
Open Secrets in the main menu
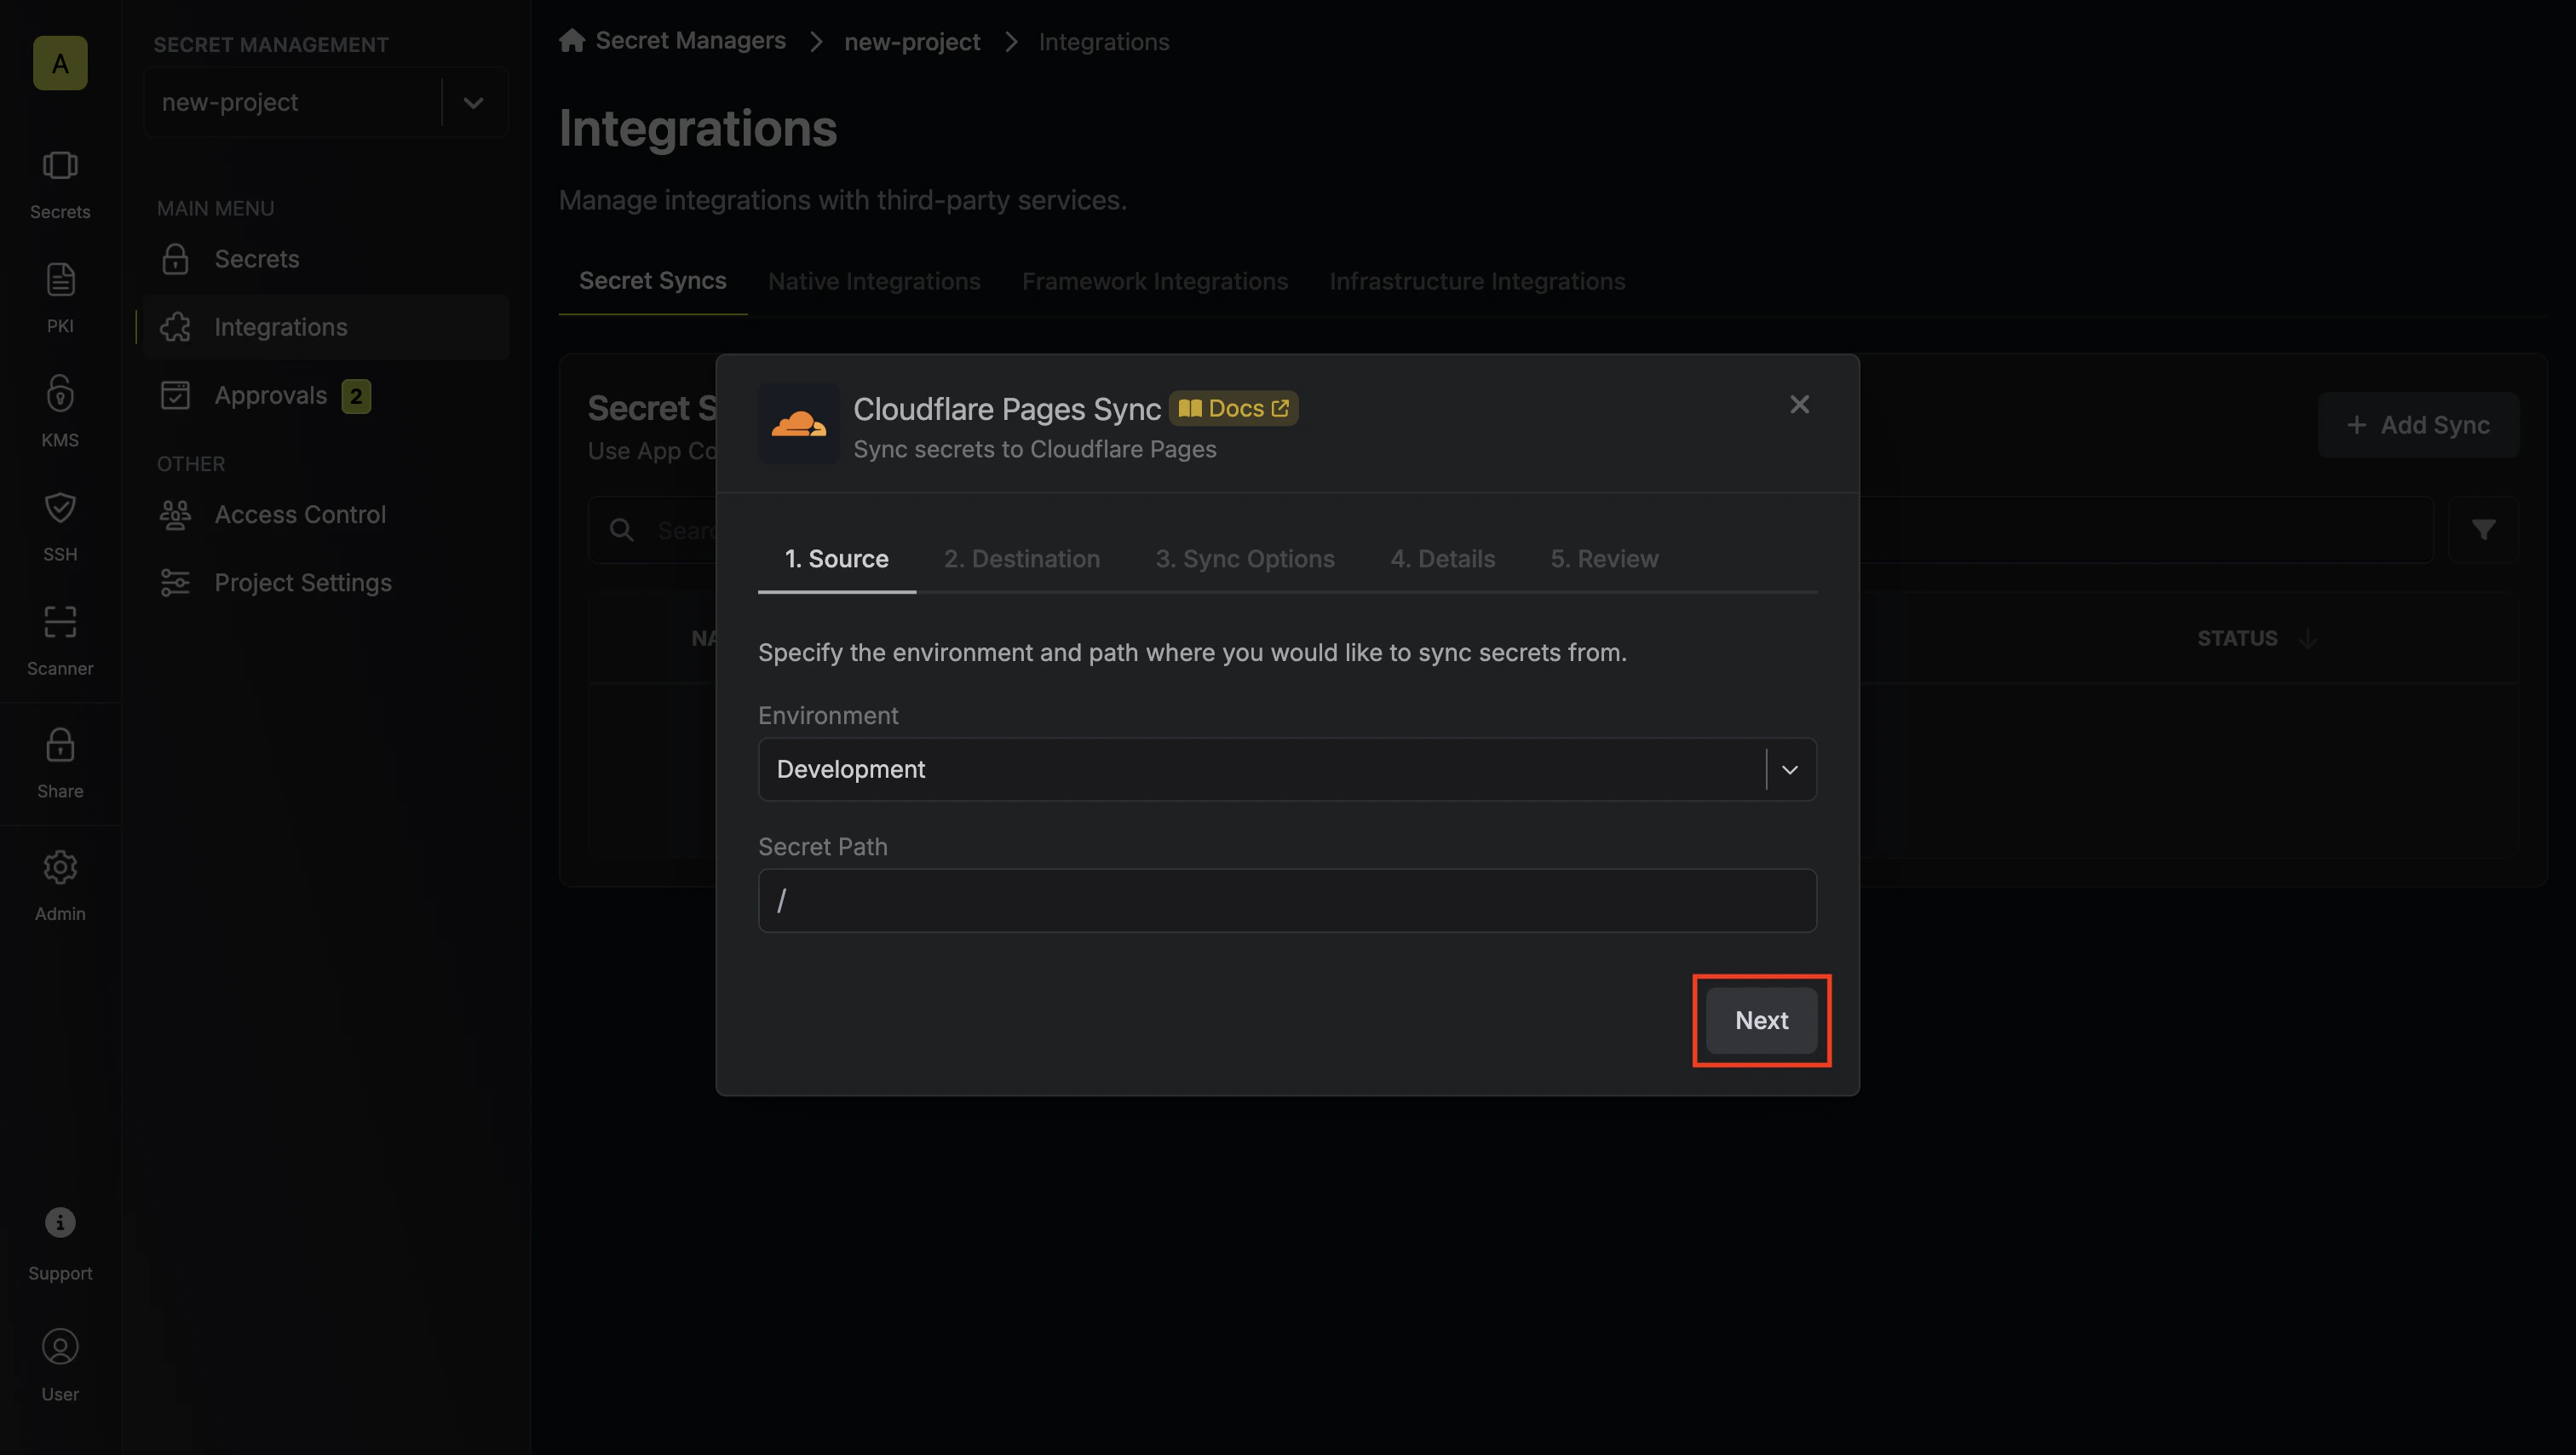point(326,259)
